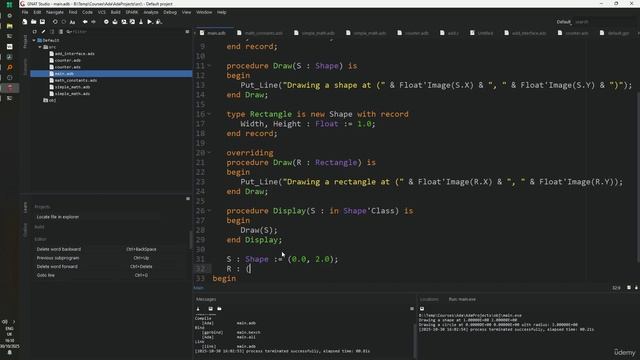Select the obj folder in project tree

click(x=50, y=100)
